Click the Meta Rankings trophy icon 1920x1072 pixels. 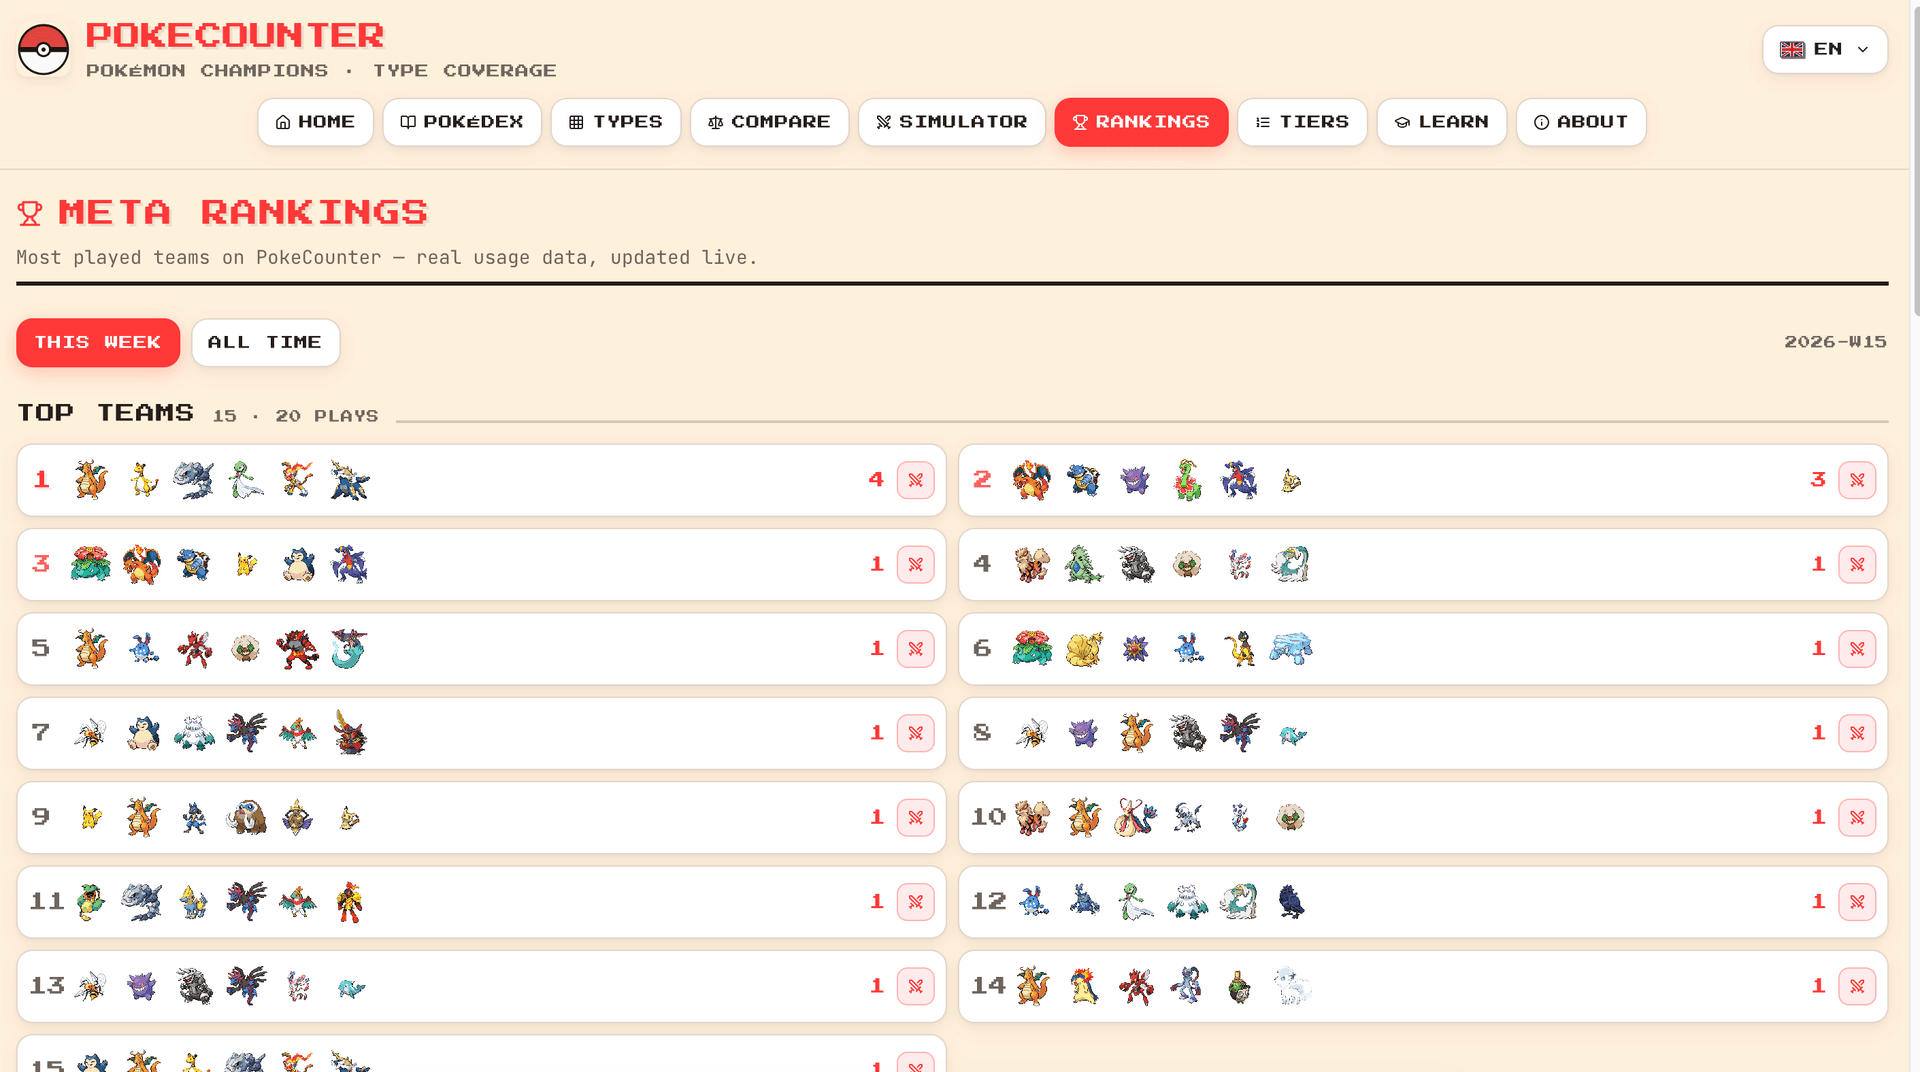point(30,213)
